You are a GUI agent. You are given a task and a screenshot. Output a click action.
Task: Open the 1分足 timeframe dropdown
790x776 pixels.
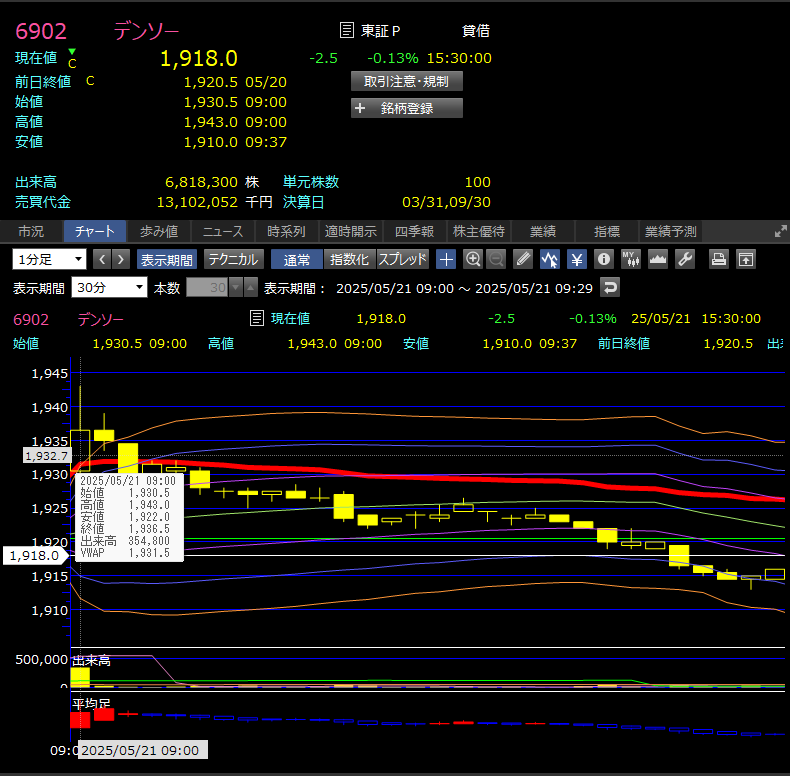[x=49, y=260]
